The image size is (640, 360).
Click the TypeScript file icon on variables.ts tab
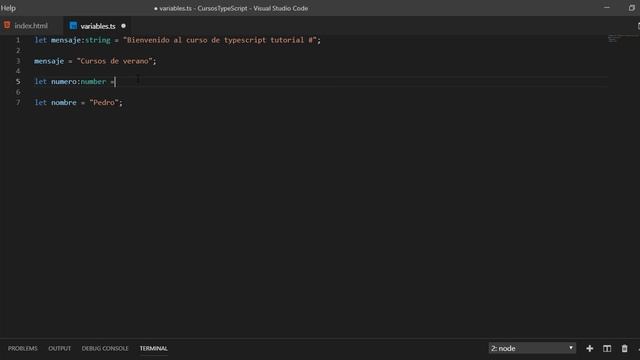point(73,26)
